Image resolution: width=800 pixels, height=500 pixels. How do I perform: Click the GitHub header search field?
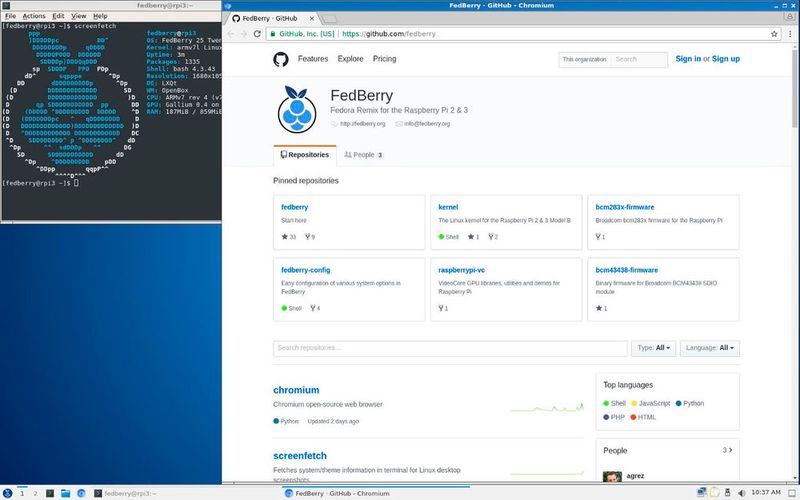[639, 60]
